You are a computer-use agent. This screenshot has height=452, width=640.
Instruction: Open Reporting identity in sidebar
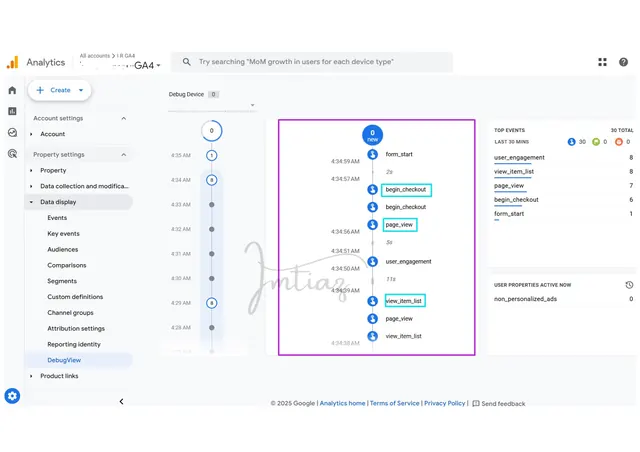73,344
